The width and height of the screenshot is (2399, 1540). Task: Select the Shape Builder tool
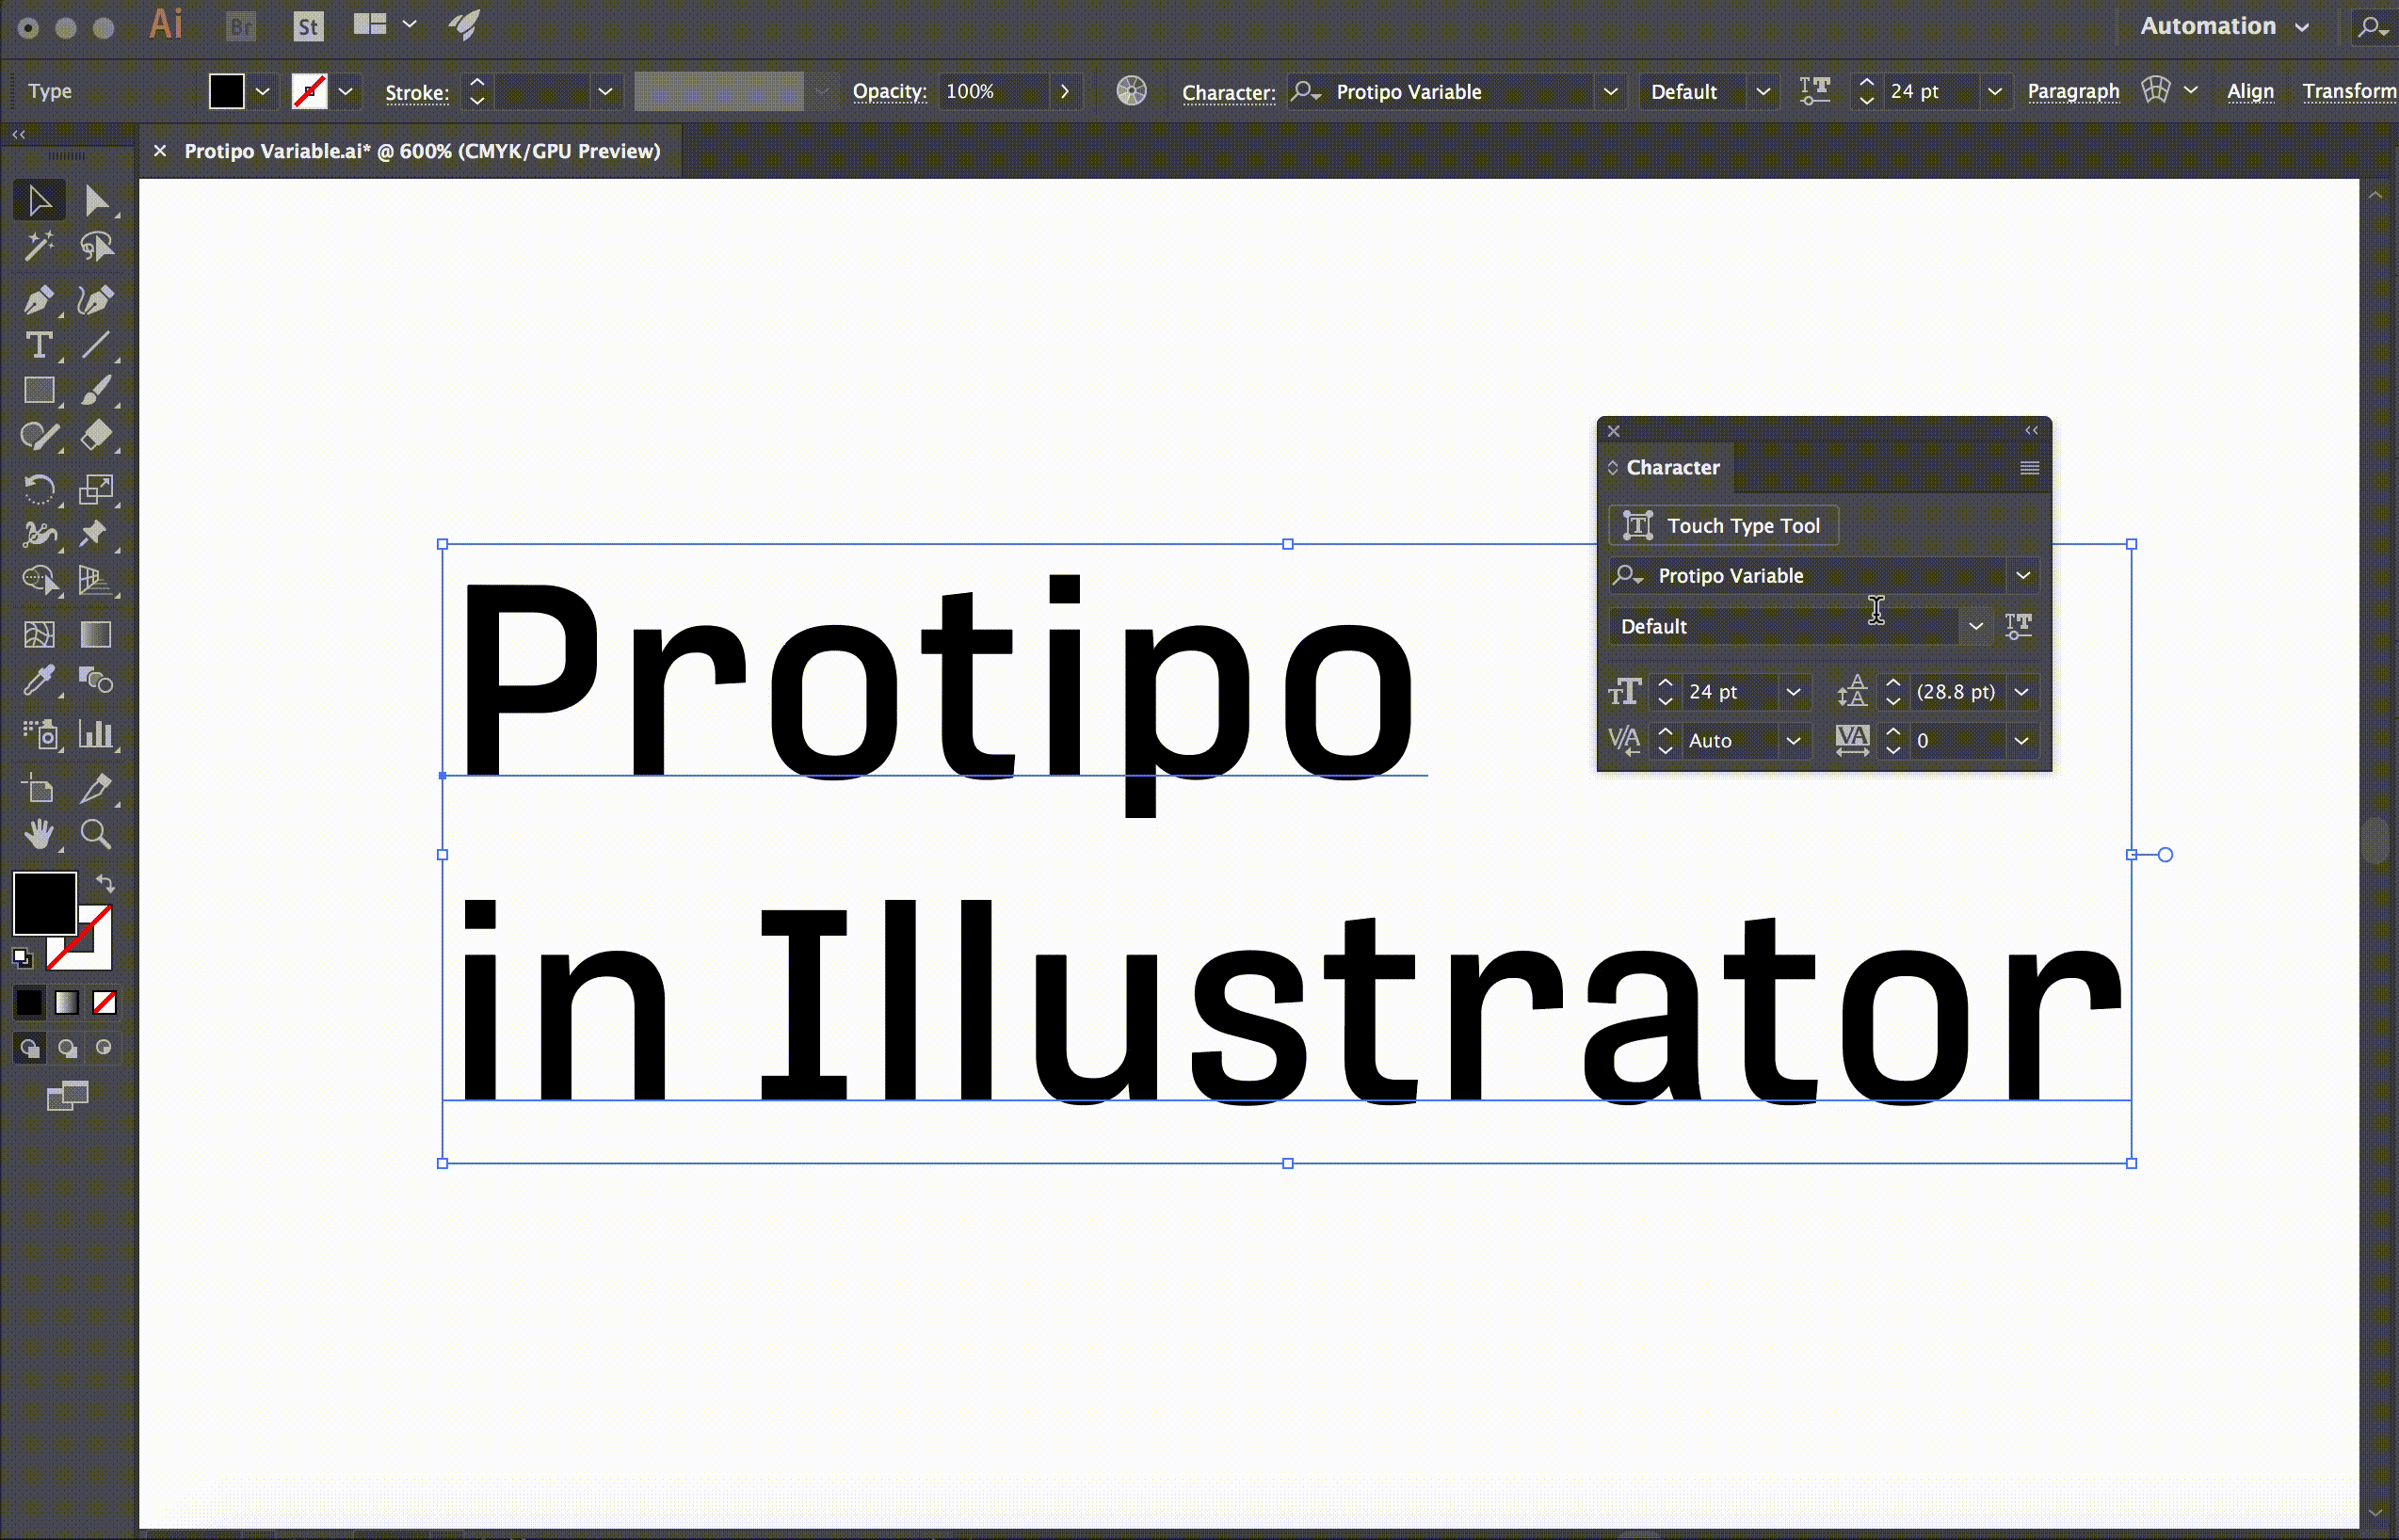[39, 580]
